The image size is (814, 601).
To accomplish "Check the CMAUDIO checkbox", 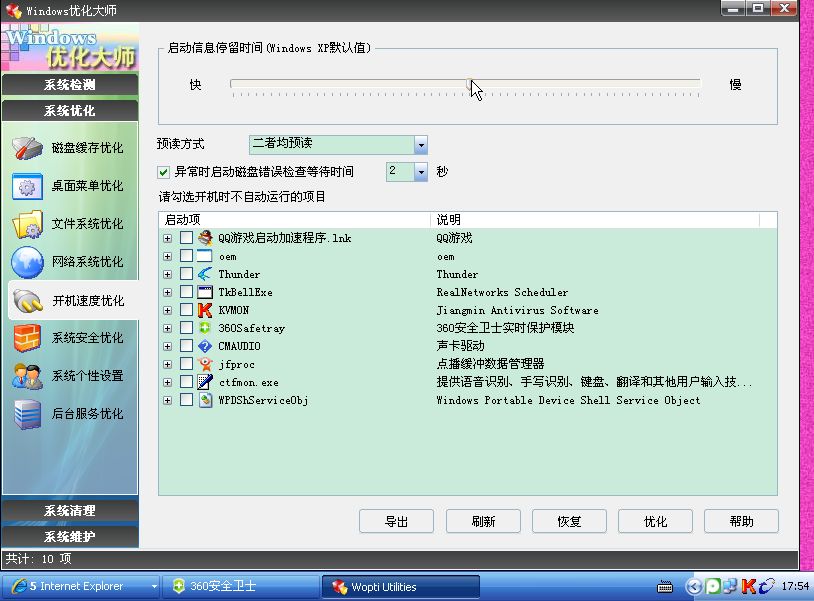I will tap(186, 346).
